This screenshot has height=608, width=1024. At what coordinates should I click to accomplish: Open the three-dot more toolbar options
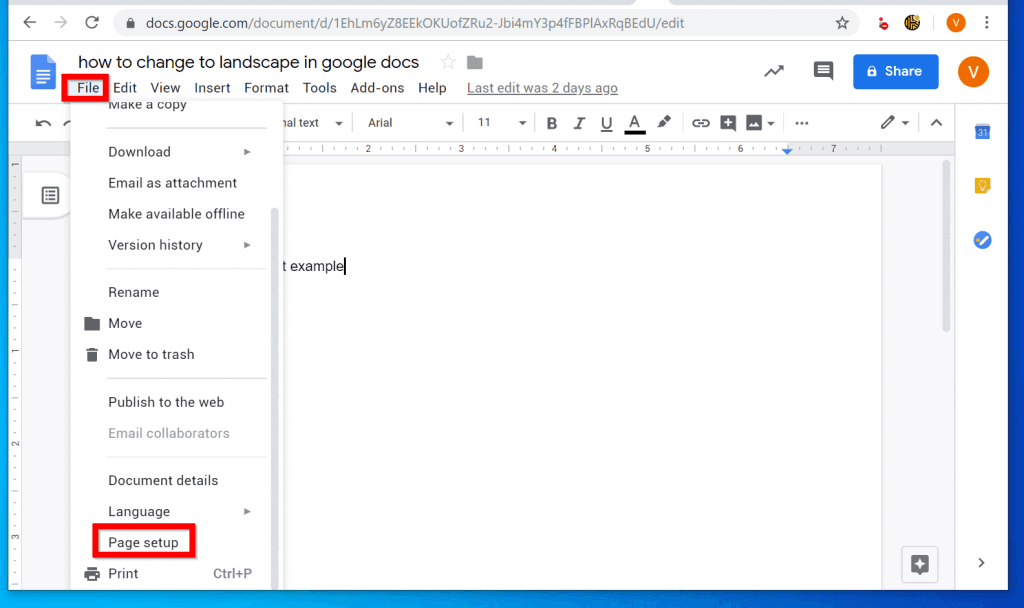pos(802,123)
